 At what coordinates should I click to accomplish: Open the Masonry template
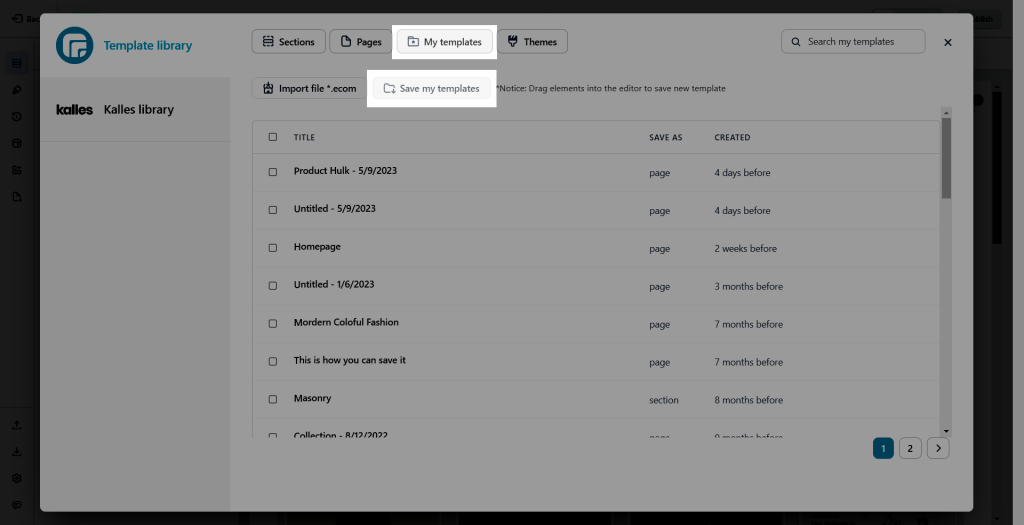(312, 398)
